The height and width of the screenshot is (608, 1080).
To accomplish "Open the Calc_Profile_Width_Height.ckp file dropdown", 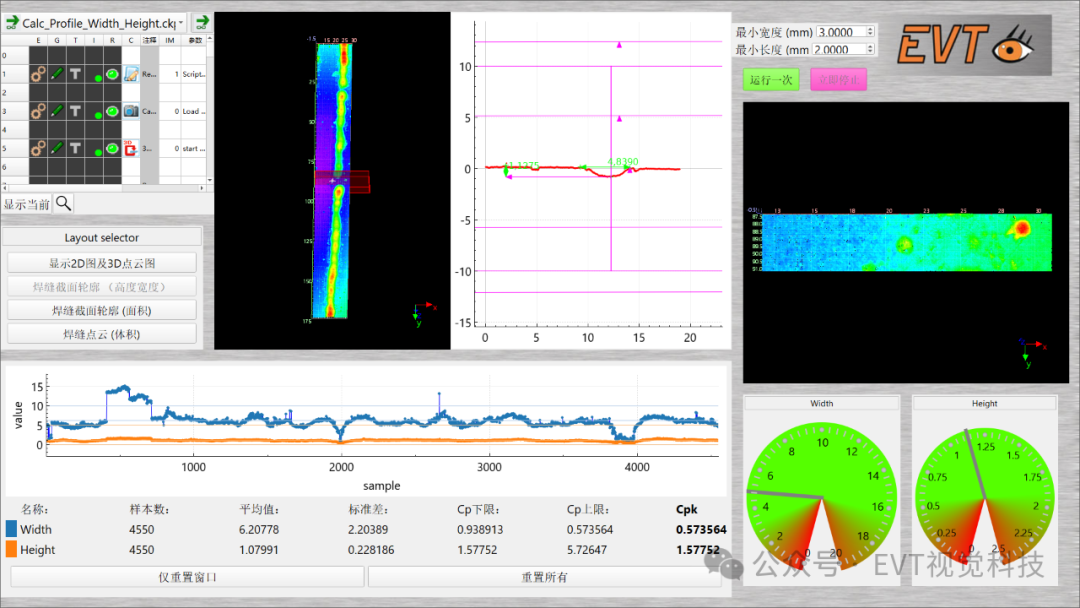I will pos(96,23).
